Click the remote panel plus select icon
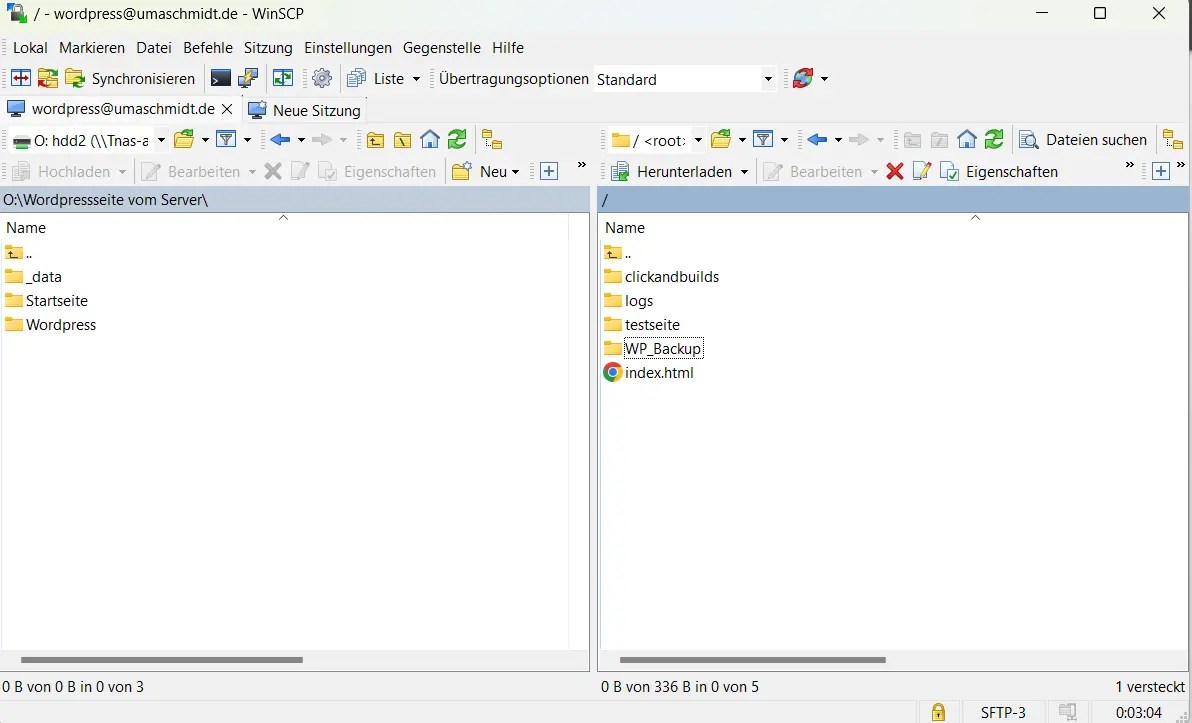Viewport: 1192px width, 723px height. click(1160, 172)
